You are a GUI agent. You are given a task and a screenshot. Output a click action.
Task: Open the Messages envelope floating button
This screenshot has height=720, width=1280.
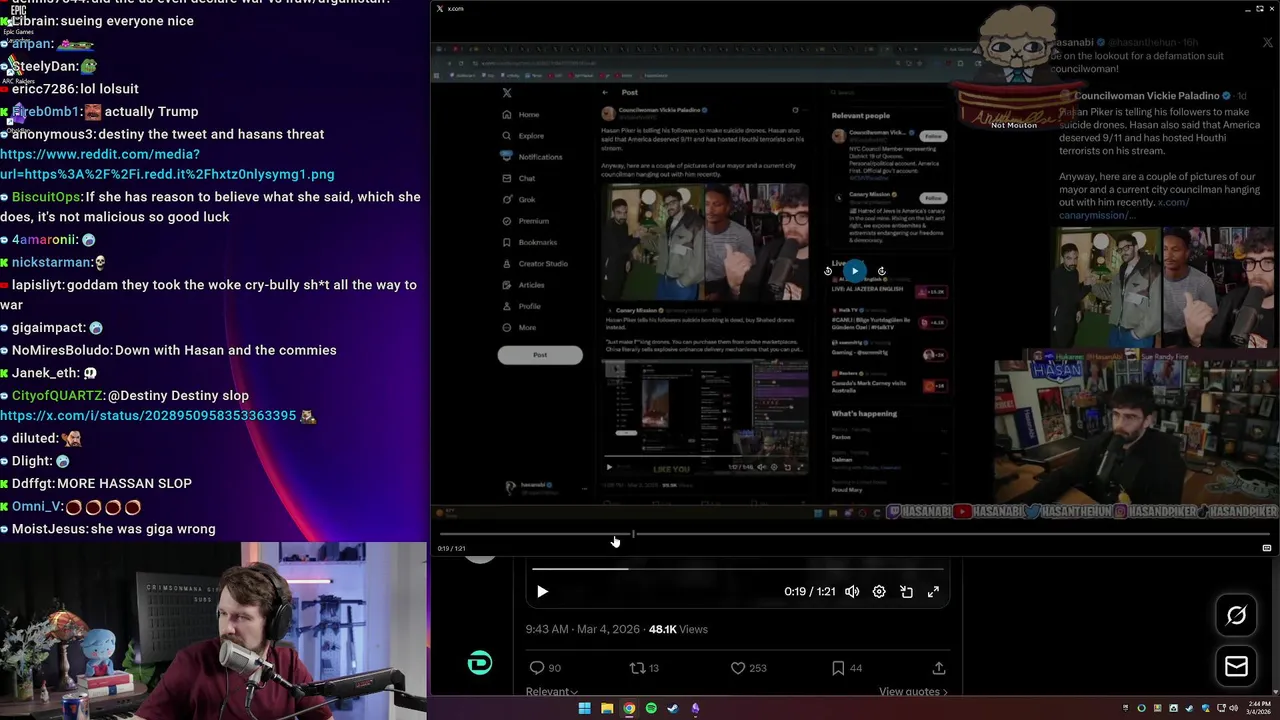(1236, 667)
